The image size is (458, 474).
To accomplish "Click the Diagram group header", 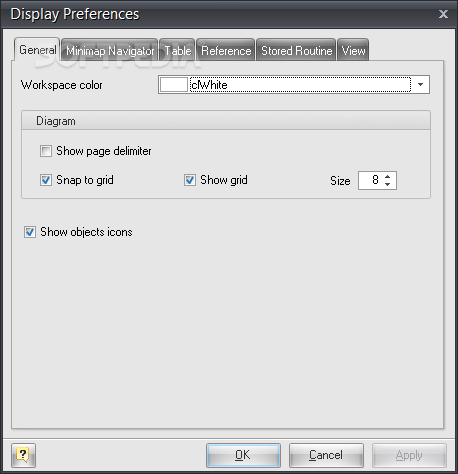I will pos(226,120).
